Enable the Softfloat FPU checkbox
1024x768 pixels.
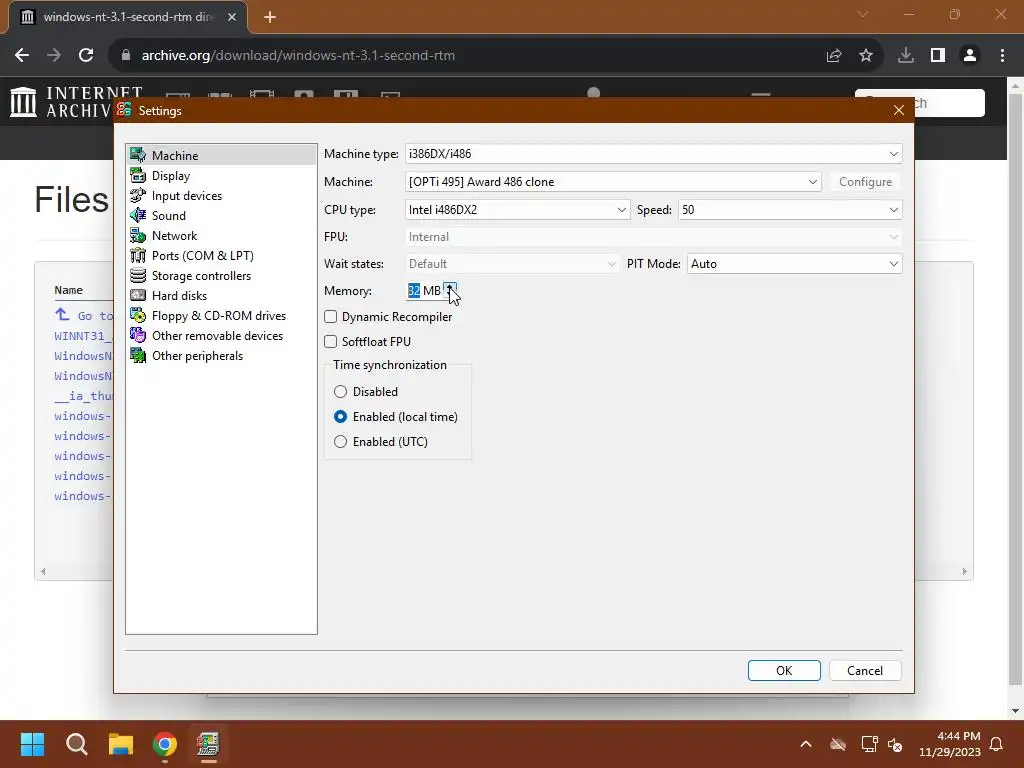tap(330, 342)
